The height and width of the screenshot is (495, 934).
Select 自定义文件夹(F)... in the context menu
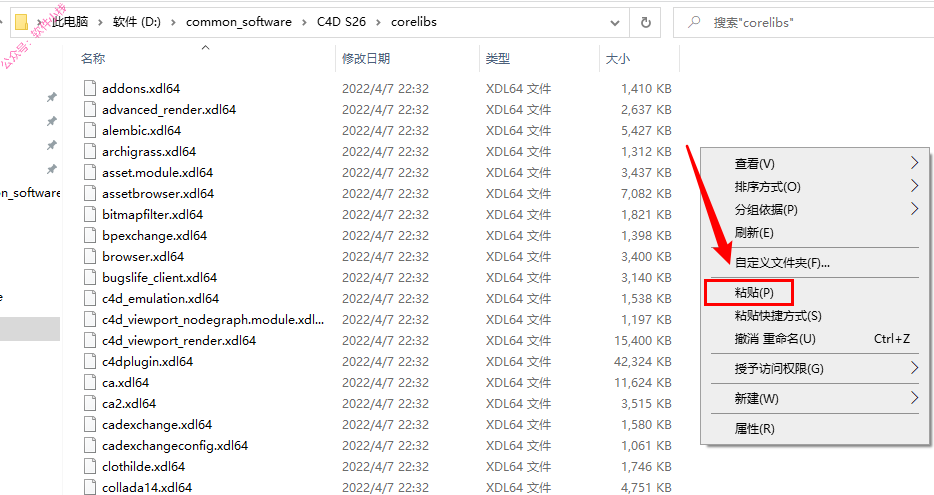[x=782, y=263]
